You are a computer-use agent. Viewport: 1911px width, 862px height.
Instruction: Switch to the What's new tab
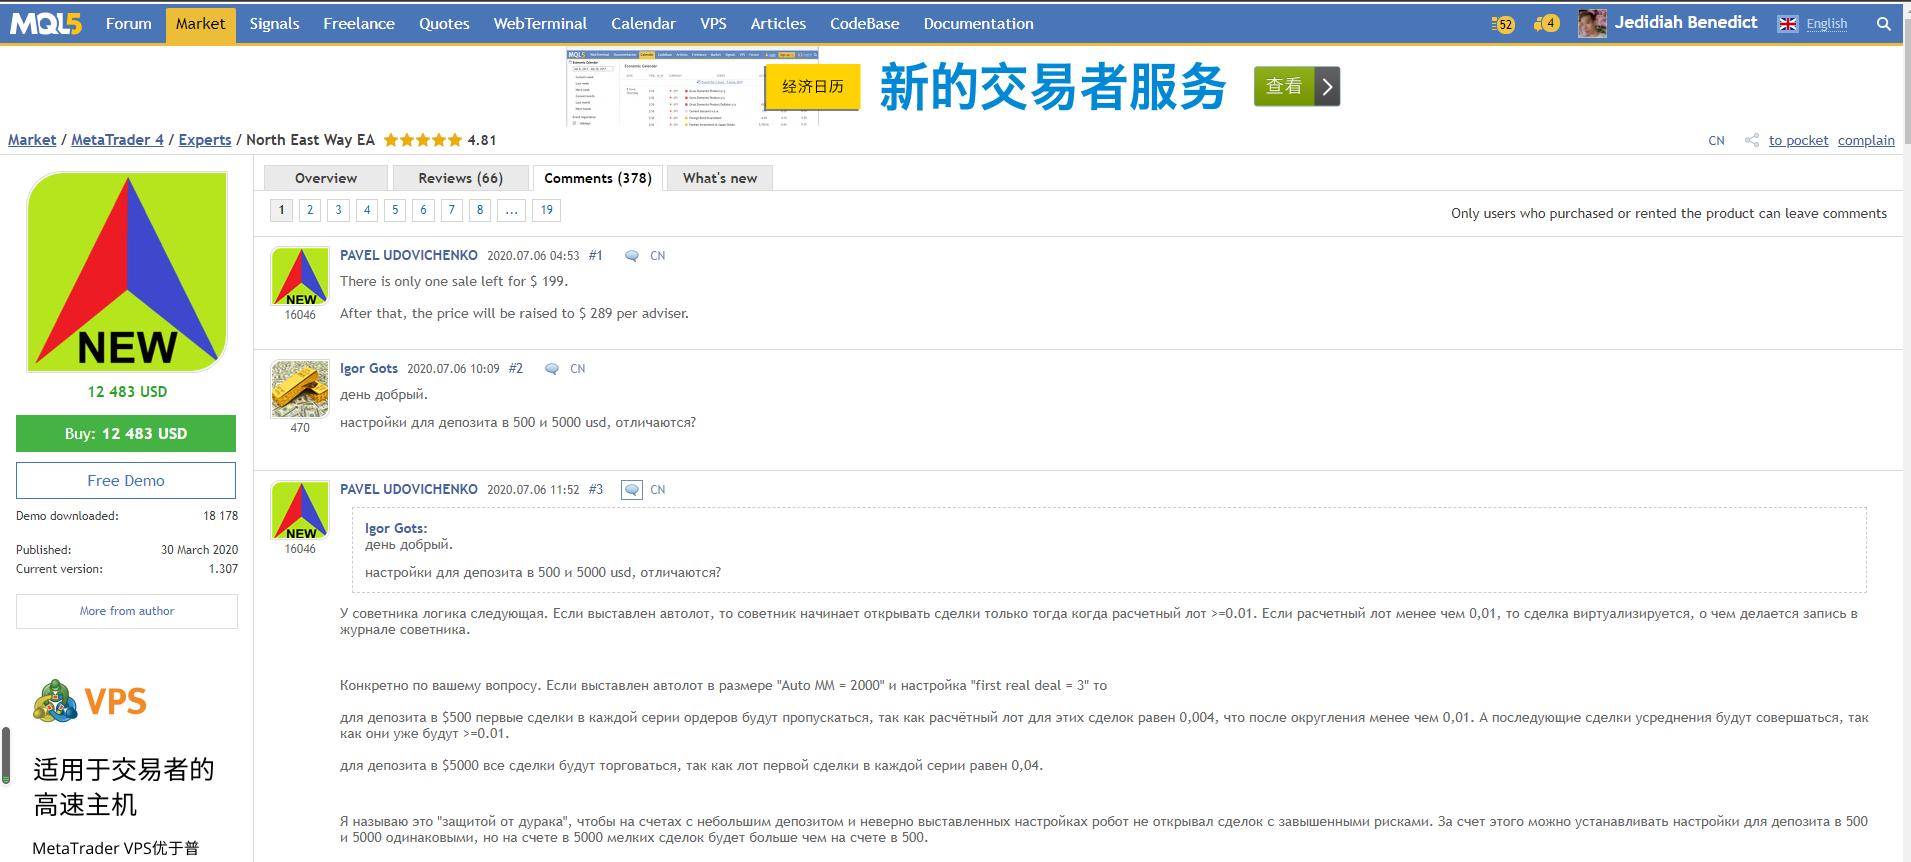coord(720,178)
